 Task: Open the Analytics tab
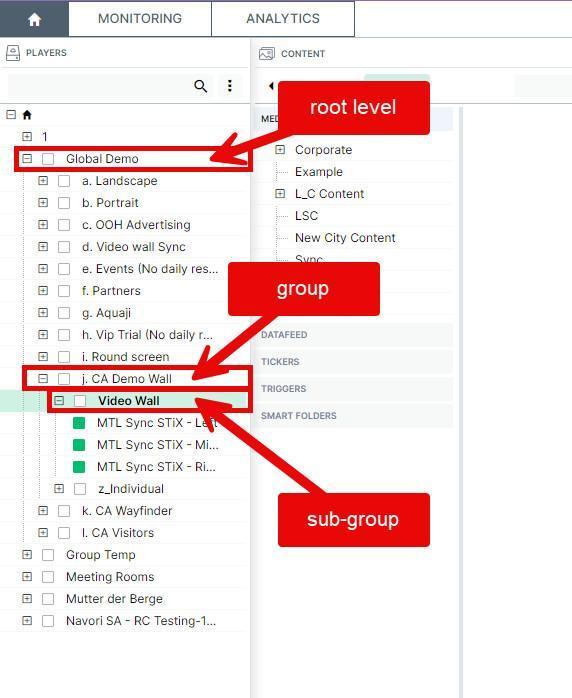click(x=283, y=19)
